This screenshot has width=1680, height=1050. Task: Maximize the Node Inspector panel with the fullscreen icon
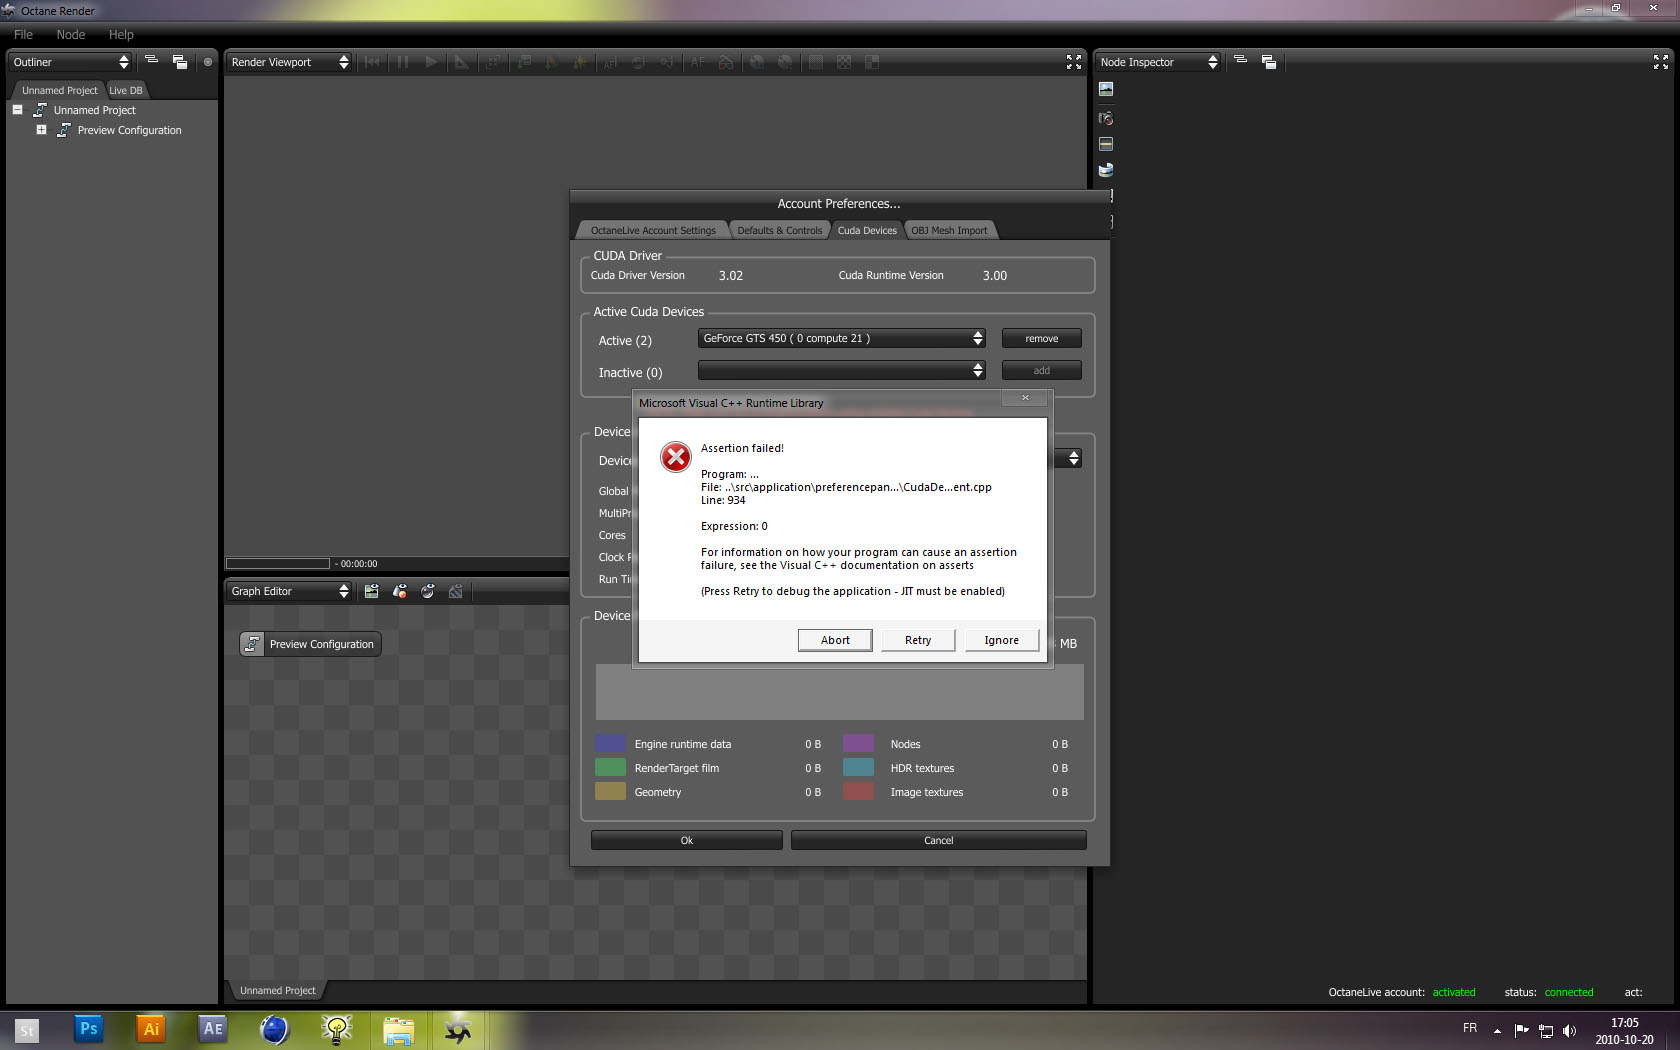point(1661,62)
